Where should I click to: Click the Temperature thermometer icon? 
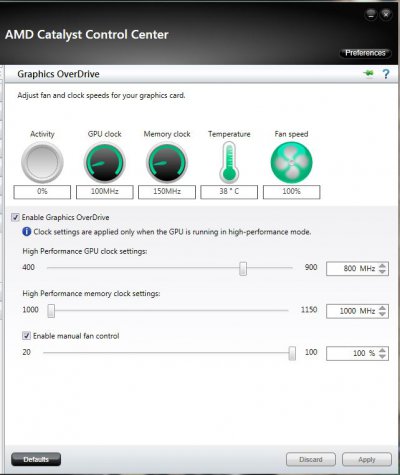(229, 162)
